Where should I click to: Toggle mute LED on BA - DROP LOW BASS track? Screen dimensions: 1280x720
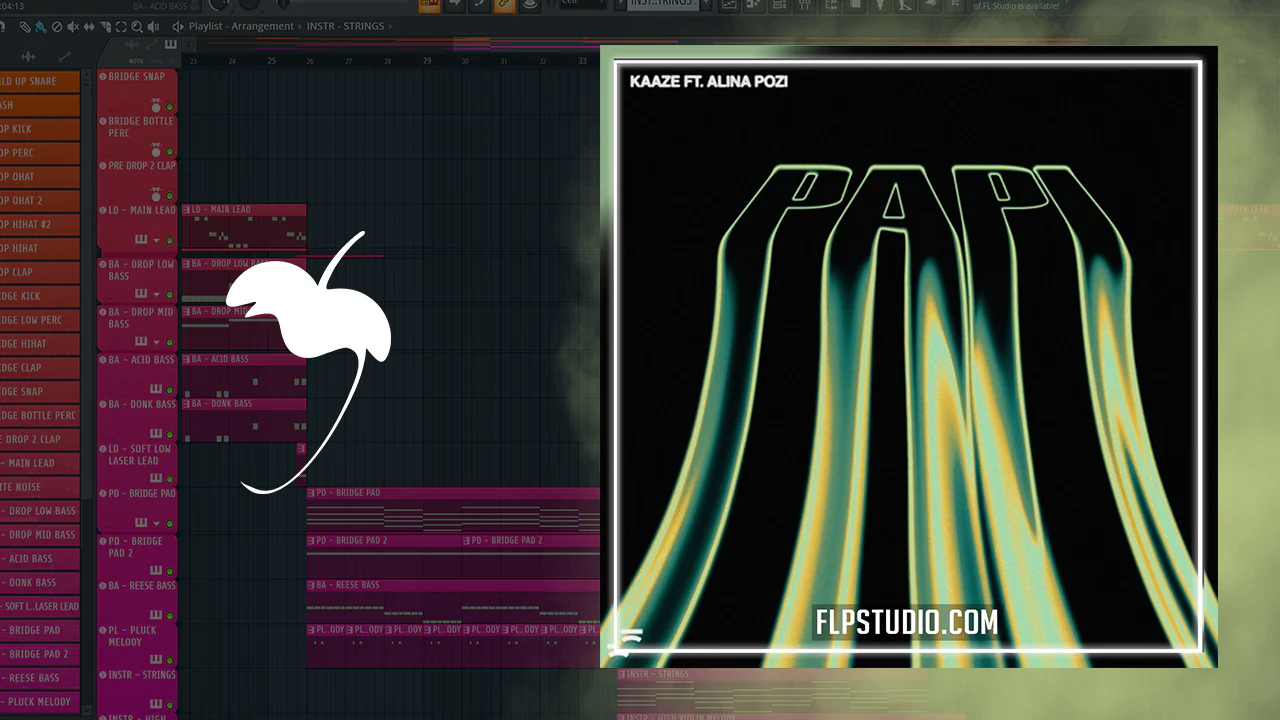pos(170,294)
